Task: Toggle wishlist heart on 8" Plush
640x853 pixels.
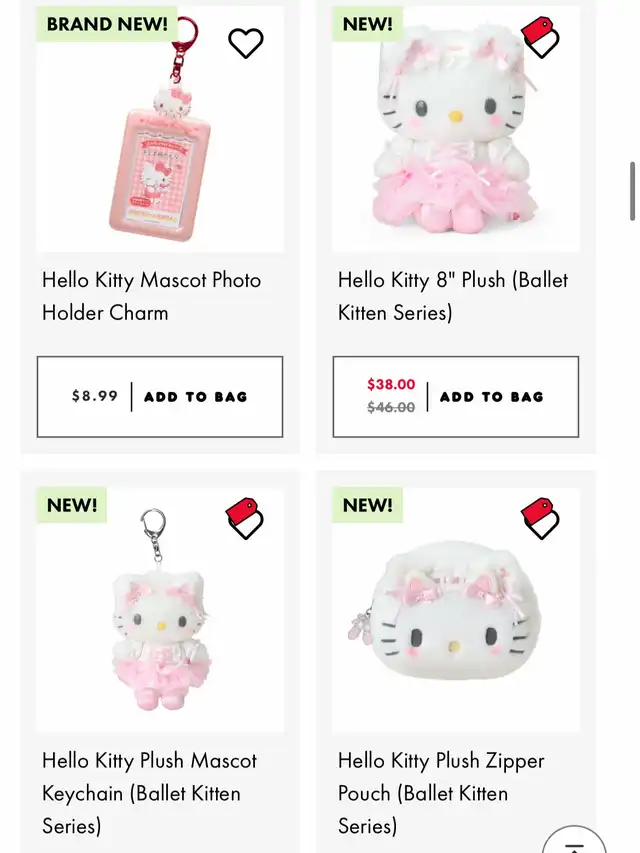Action: tap(540, 37)
